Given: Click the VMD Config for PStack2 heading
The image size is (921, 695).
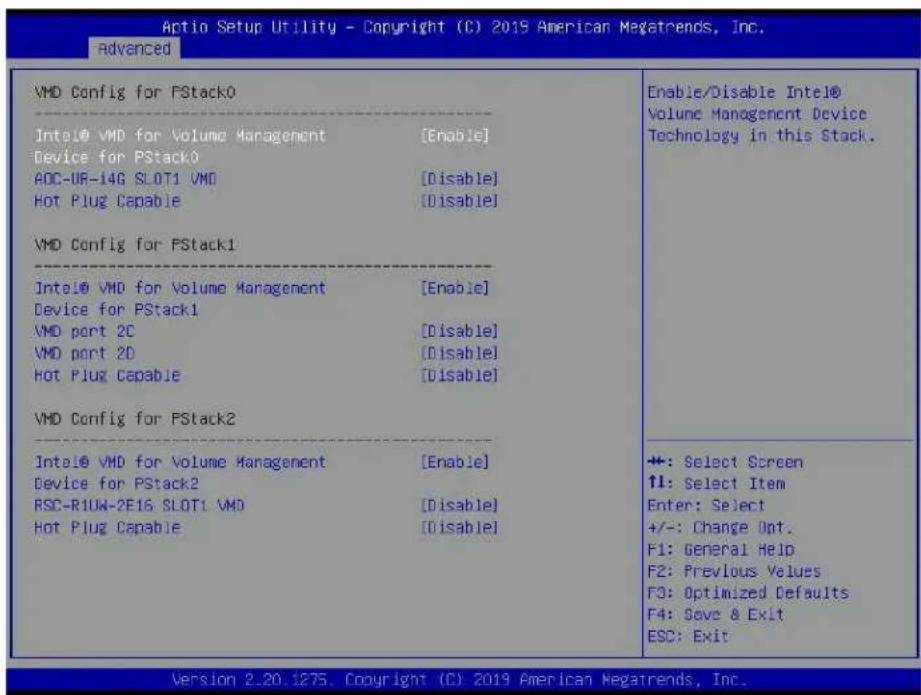Looking at the screenshot, I should click(x=135, y=418).
